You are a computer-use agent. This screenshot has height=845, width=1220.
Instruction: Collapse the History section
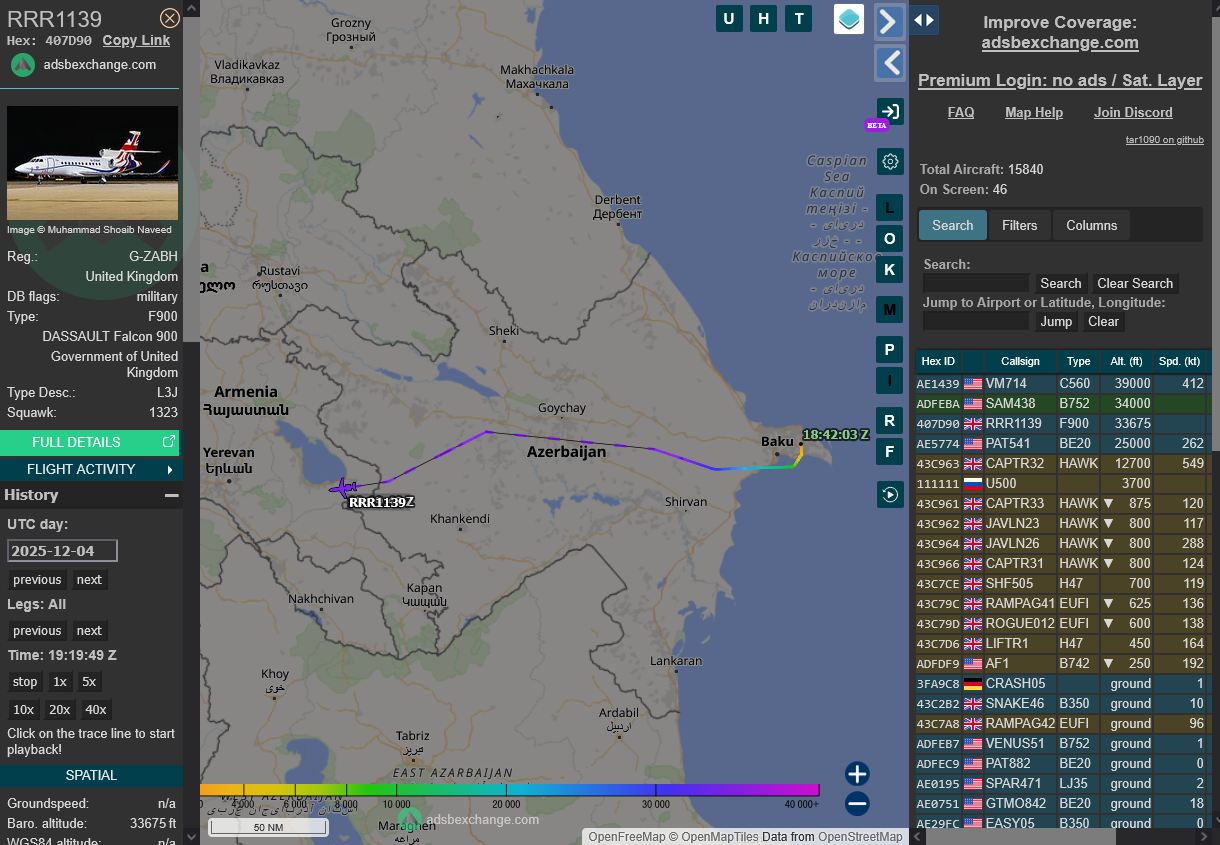point(172,495)
